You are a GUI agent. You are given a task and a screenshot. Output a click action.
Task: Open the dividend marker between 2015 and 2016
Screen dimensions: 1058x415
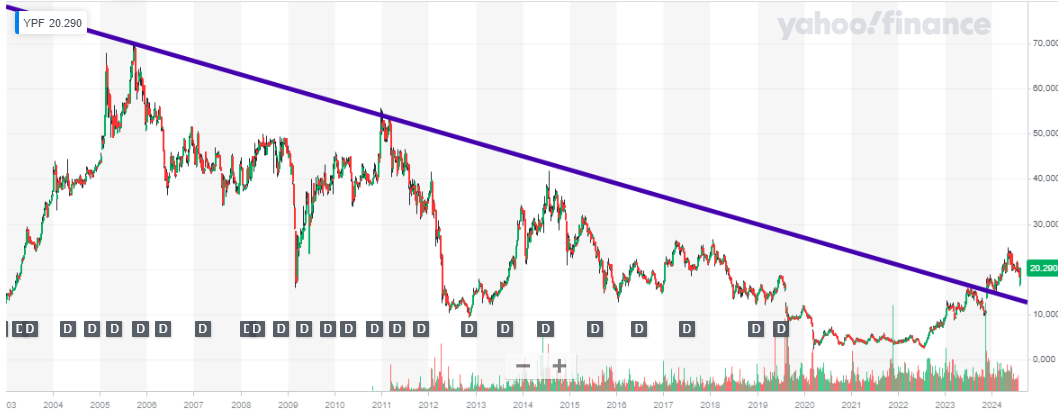point(595,328)
